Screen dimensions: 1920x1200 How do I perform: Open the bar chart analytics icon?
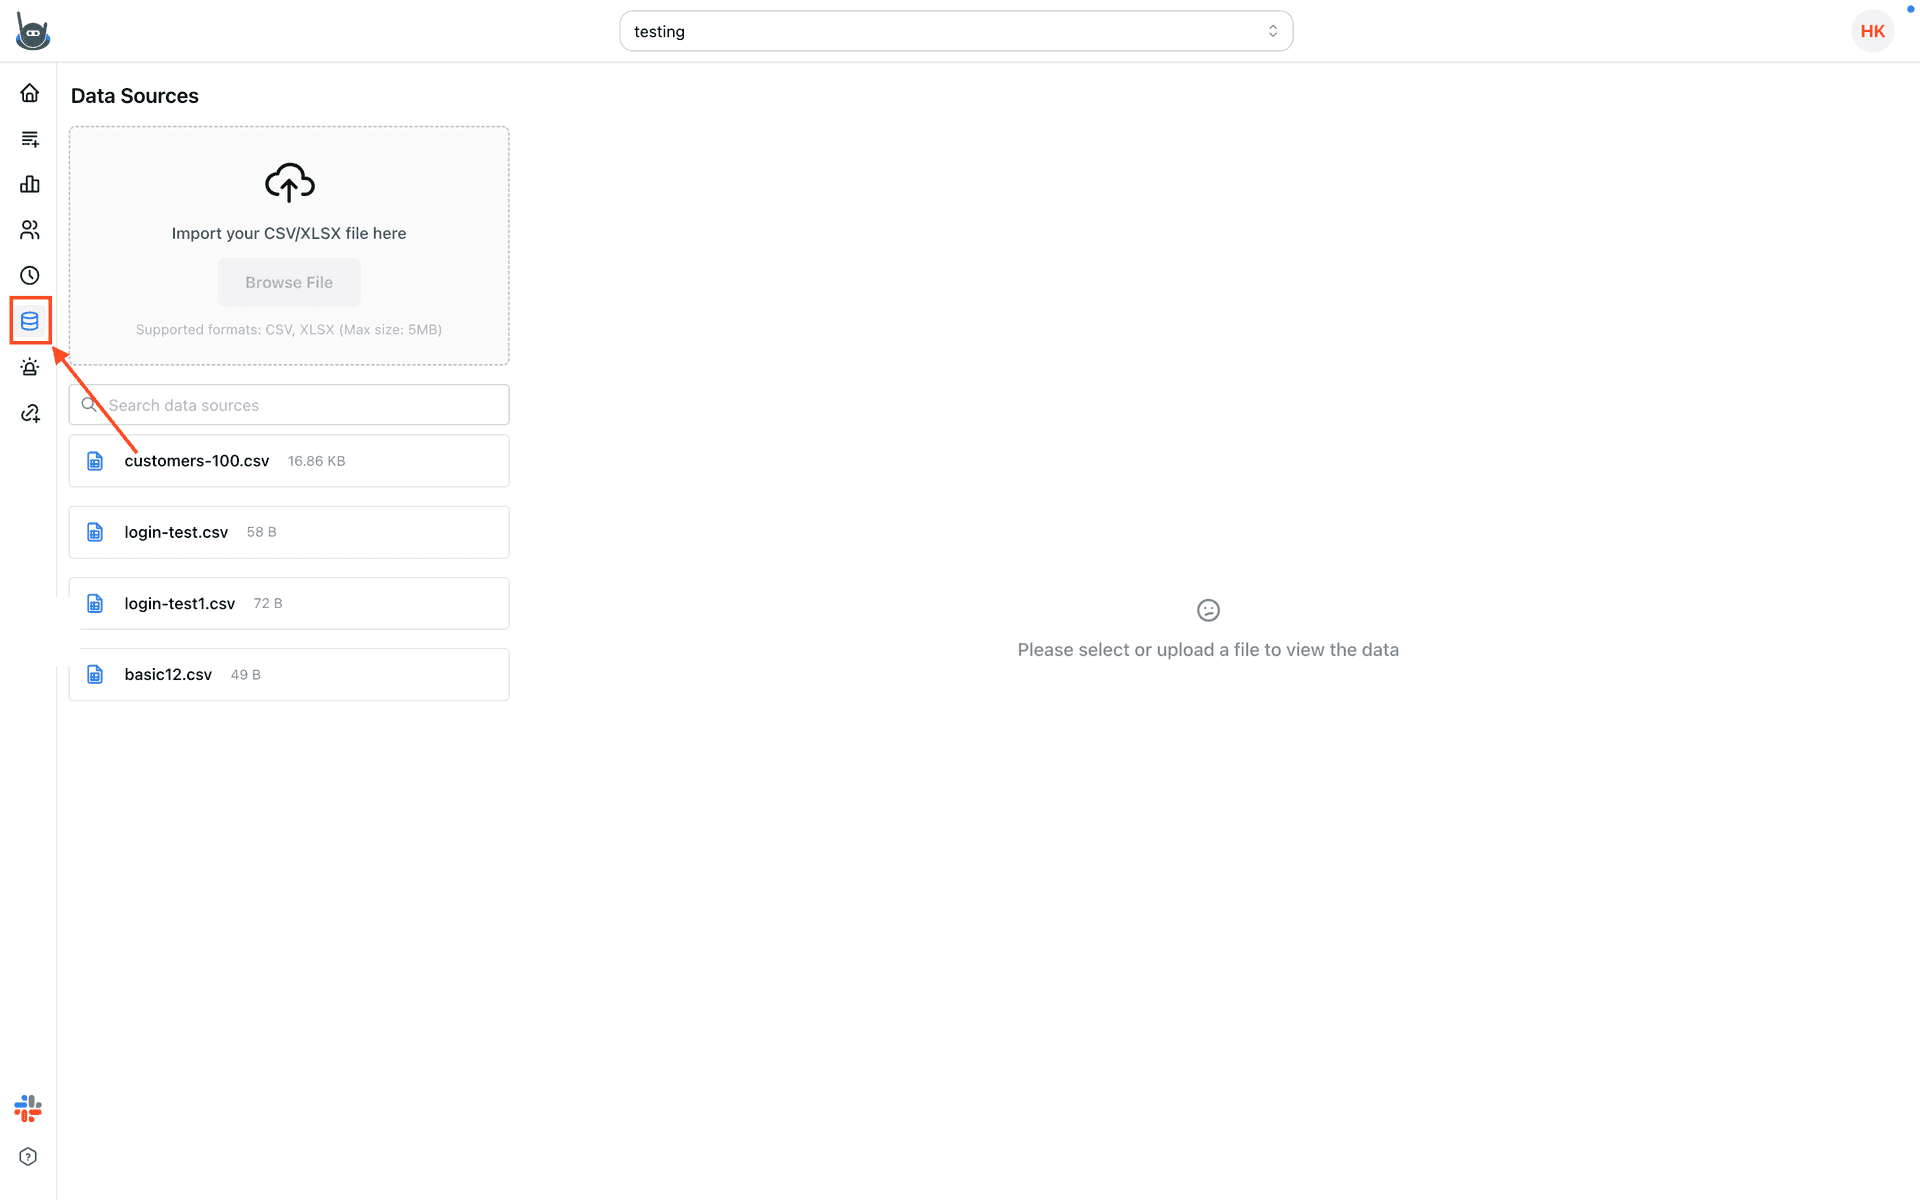[x=30, y=184]
